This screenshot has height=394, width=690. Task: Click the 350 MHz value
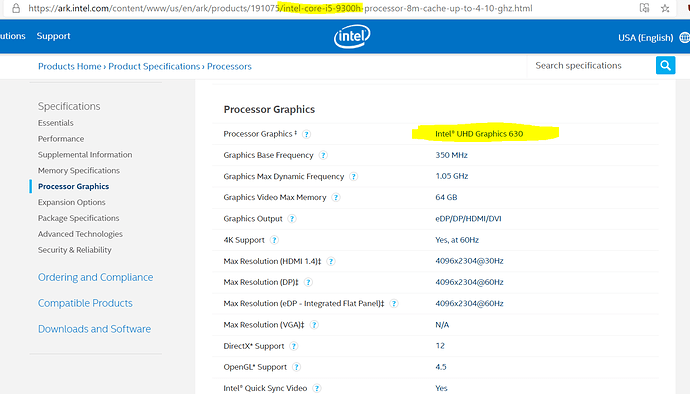(x=451, y=155)
